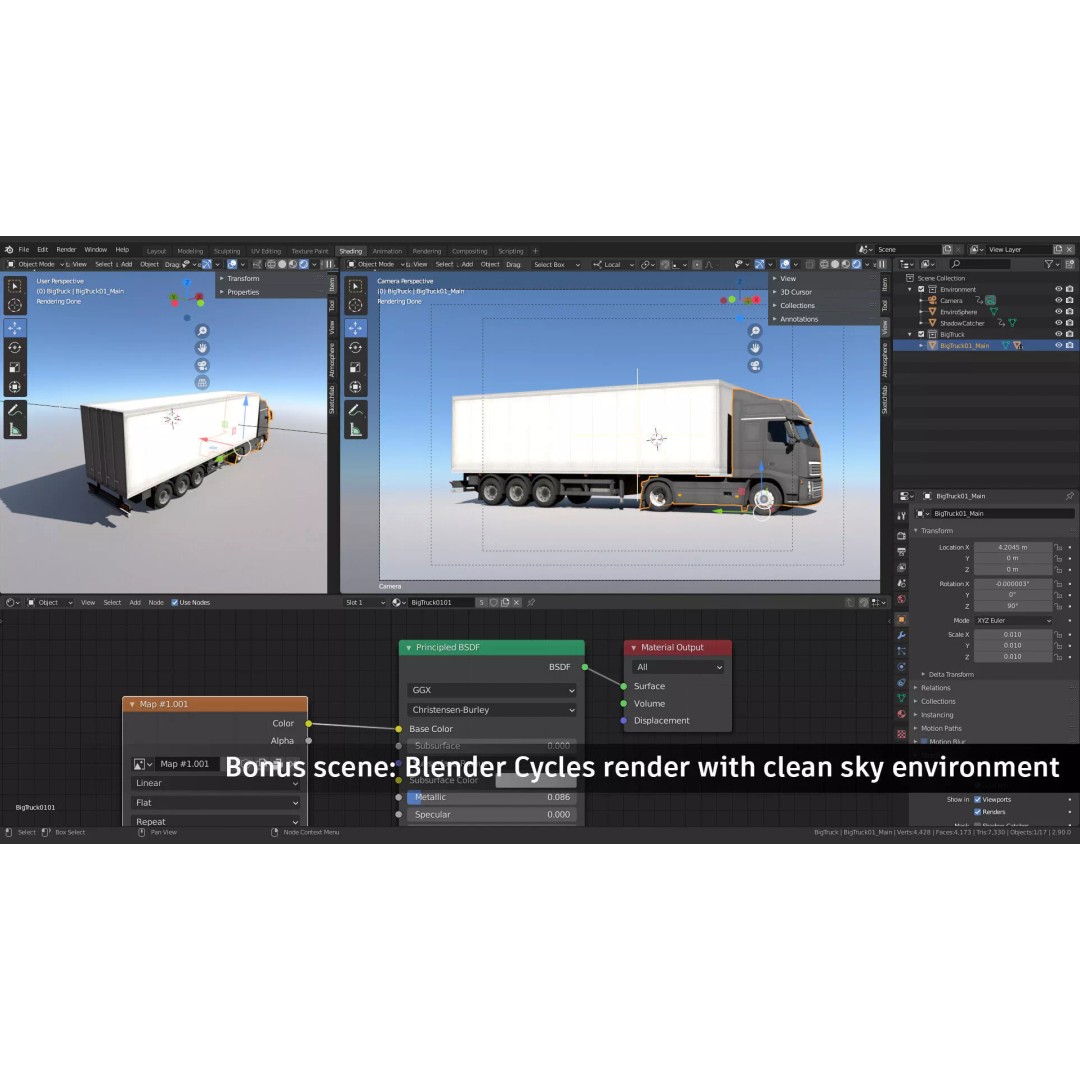This screenshot has height=1080, width=1080.
Task: Select the Move tool in the left viewport toolbar
Action: click(14, 329)
